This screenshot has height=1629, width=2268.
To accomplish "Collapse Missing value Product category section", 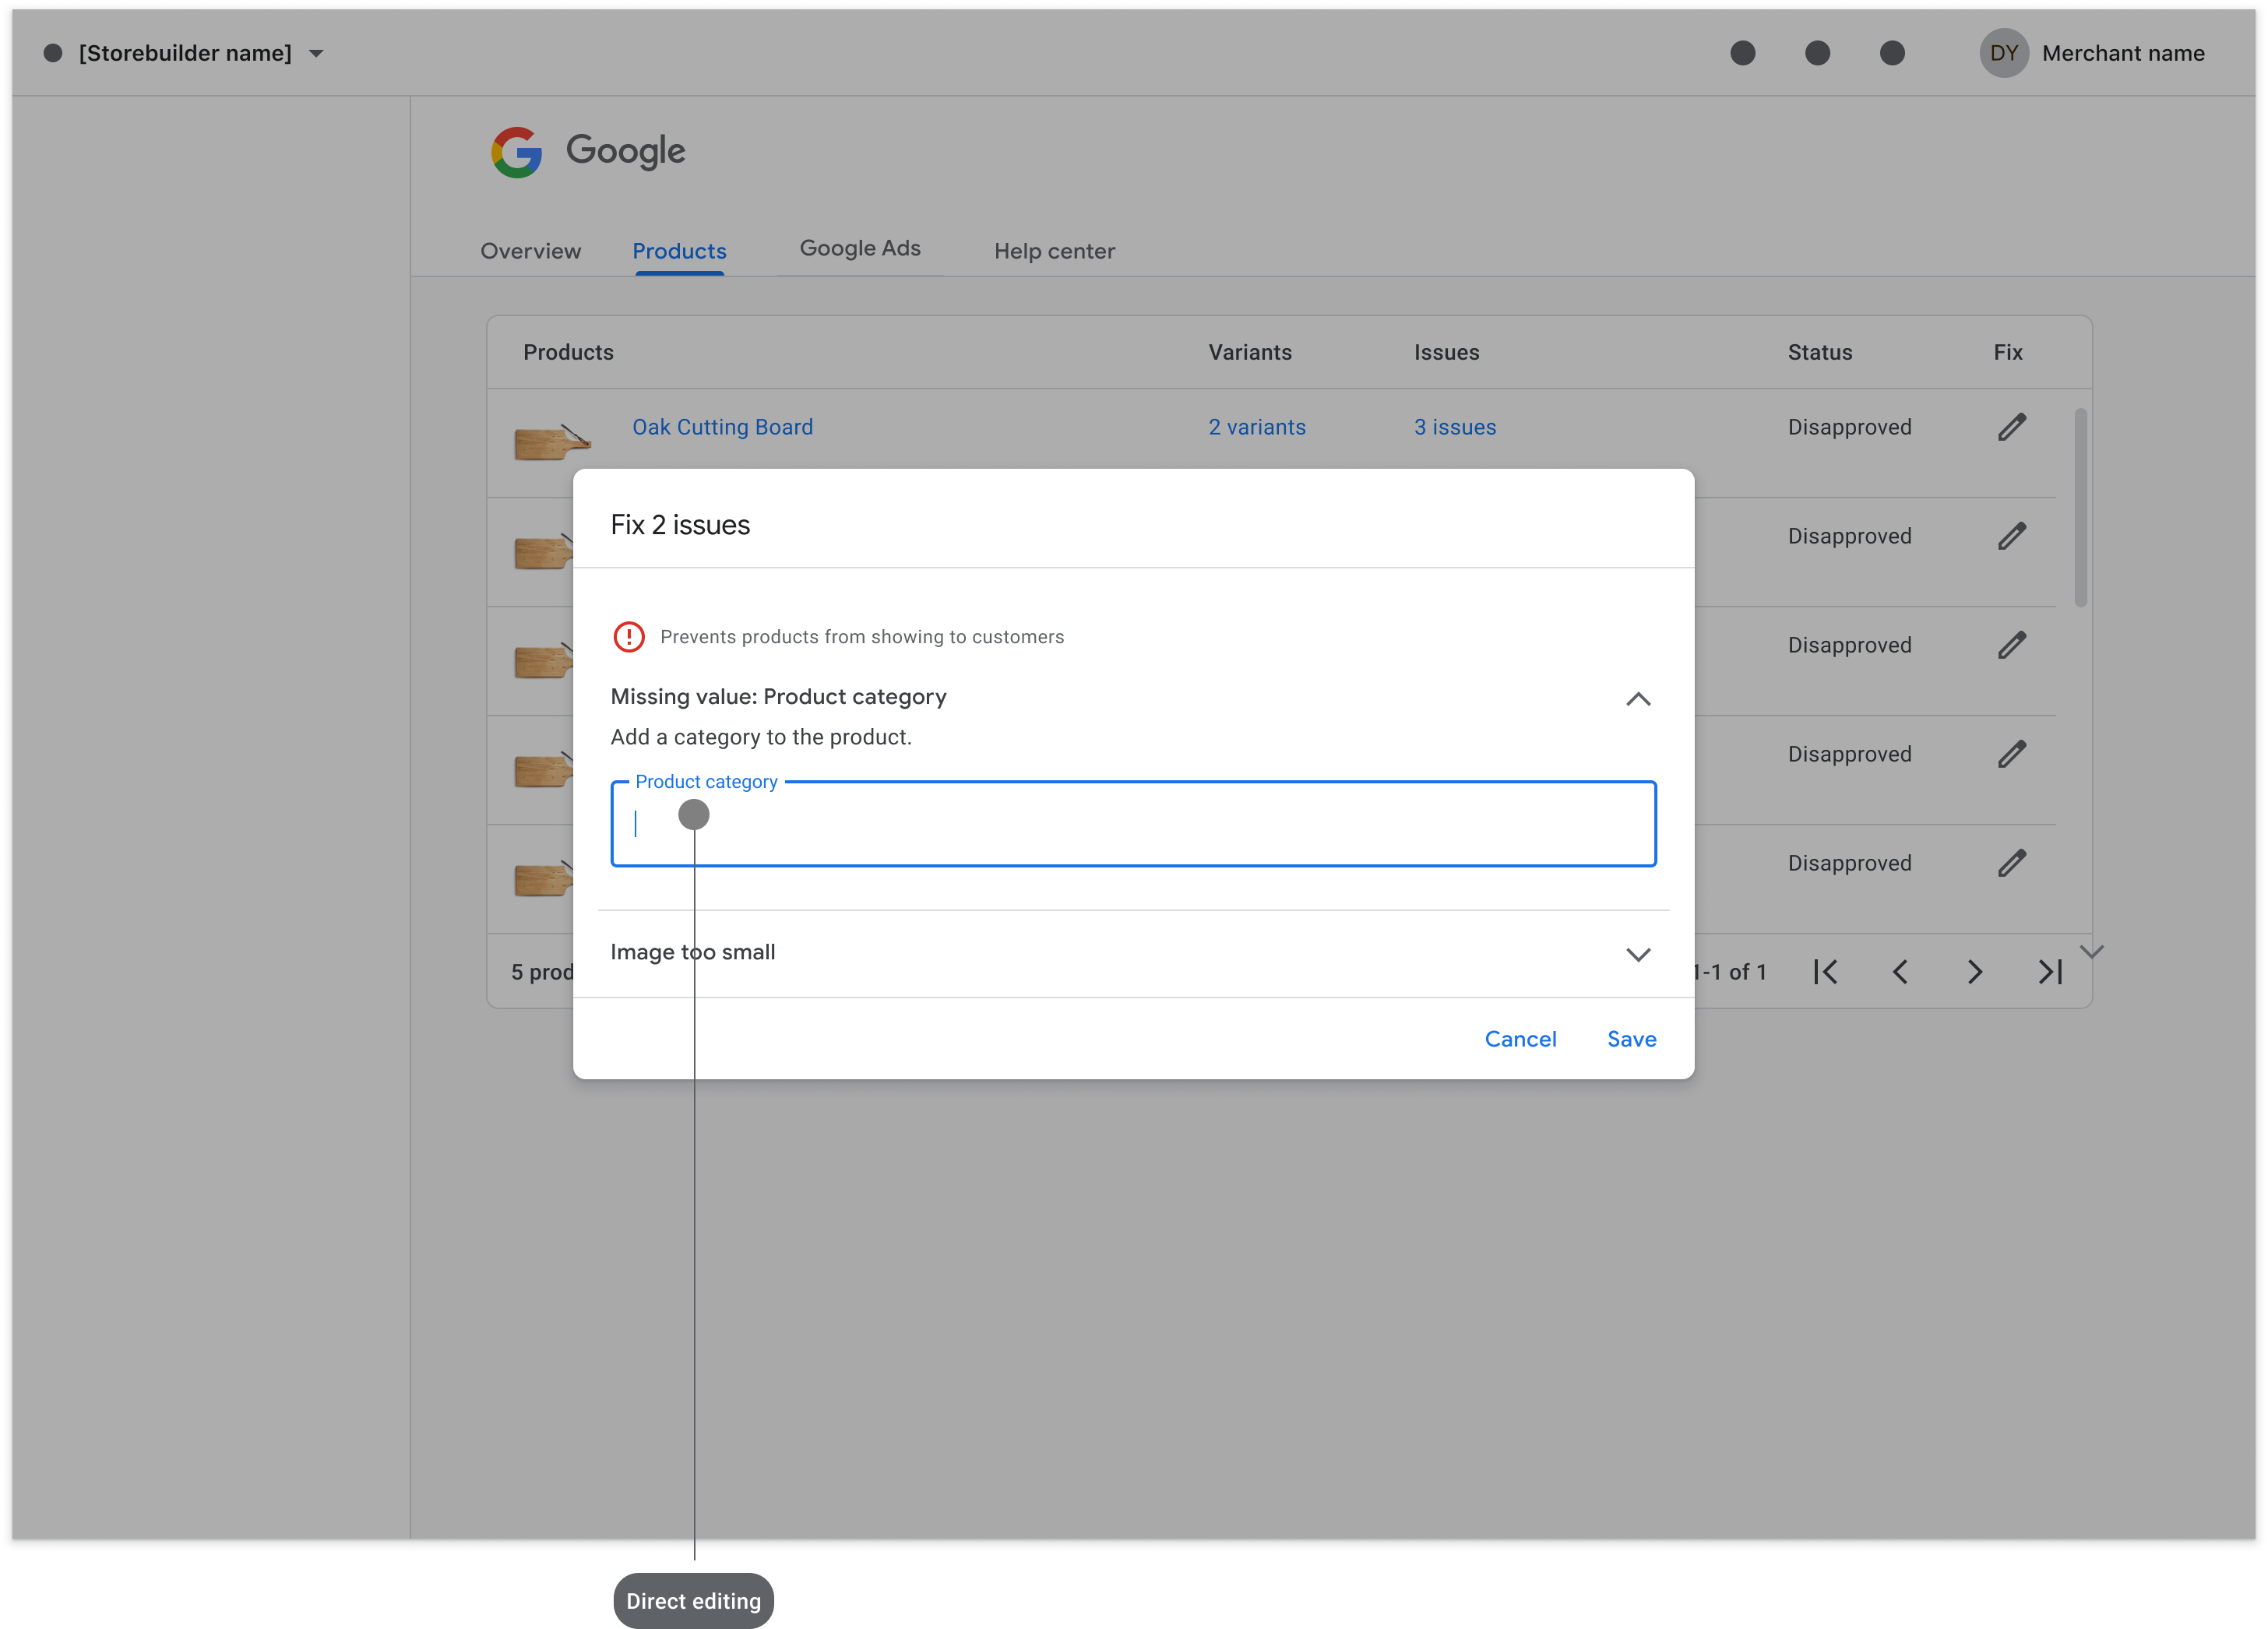I will tap(1637, 699).
